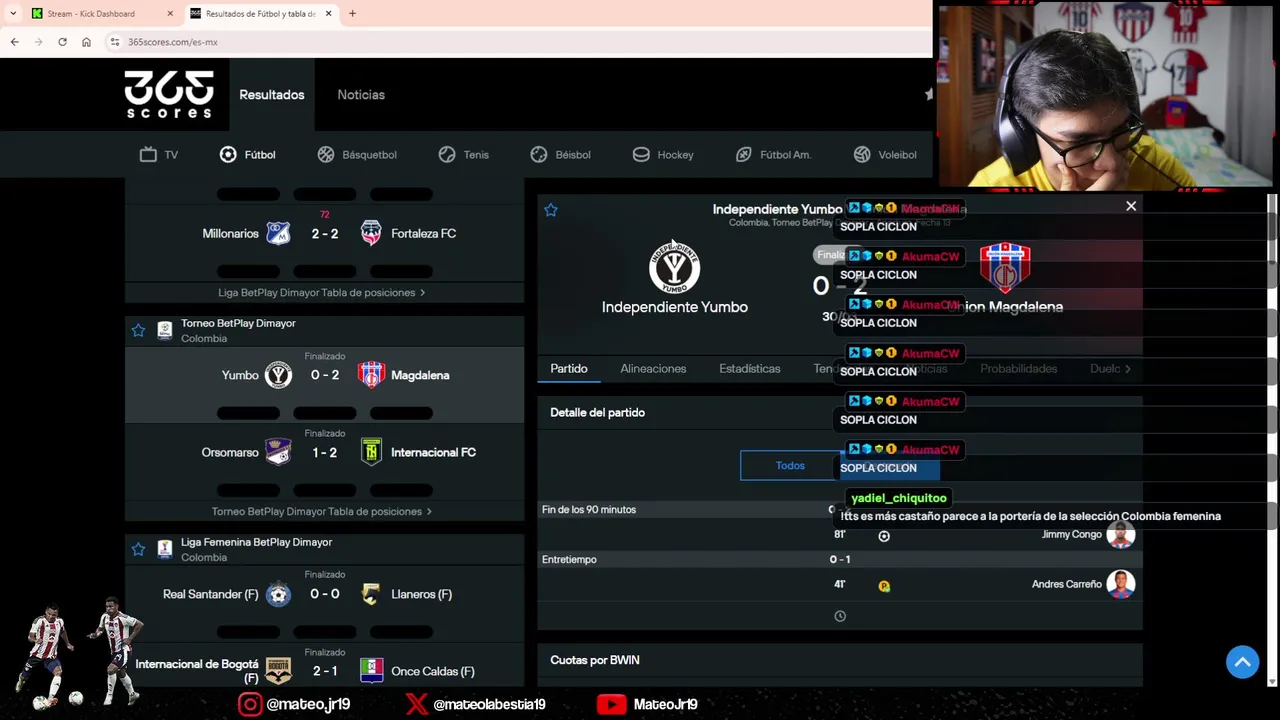The height and width of the screenshot is (720, 1280).
Task: Click the yellow card event icon
Action: click(884, 586)
